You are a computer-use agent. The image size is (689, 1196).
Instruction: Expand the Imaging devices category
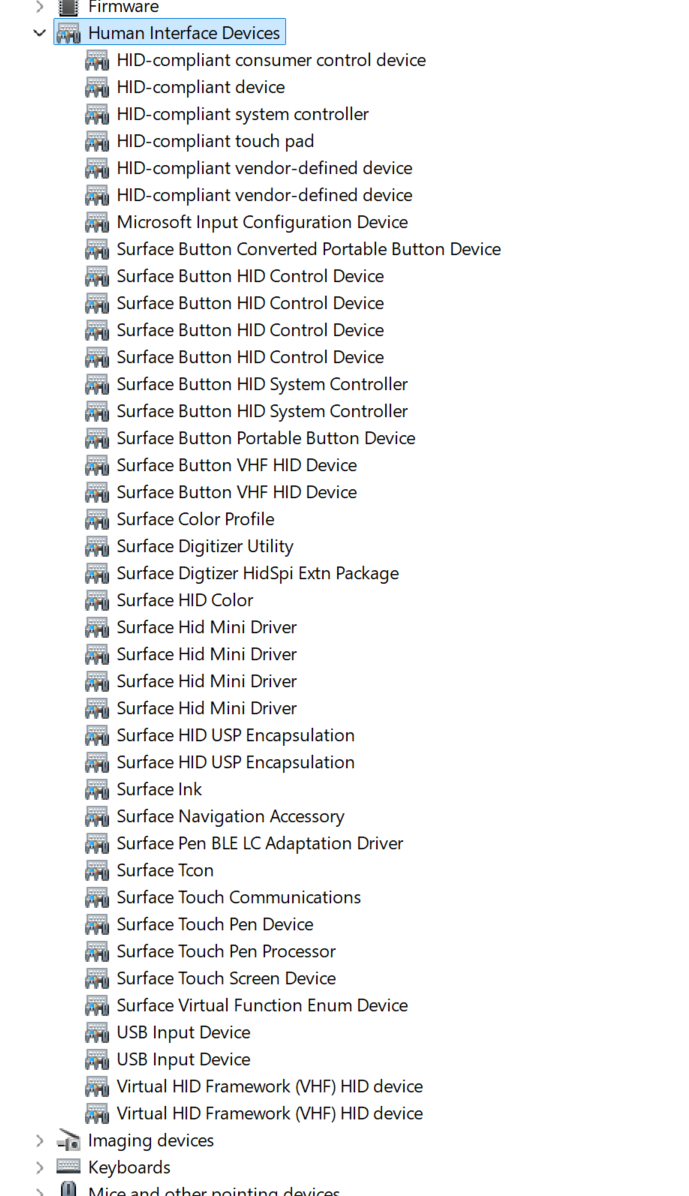(39, 1140)
